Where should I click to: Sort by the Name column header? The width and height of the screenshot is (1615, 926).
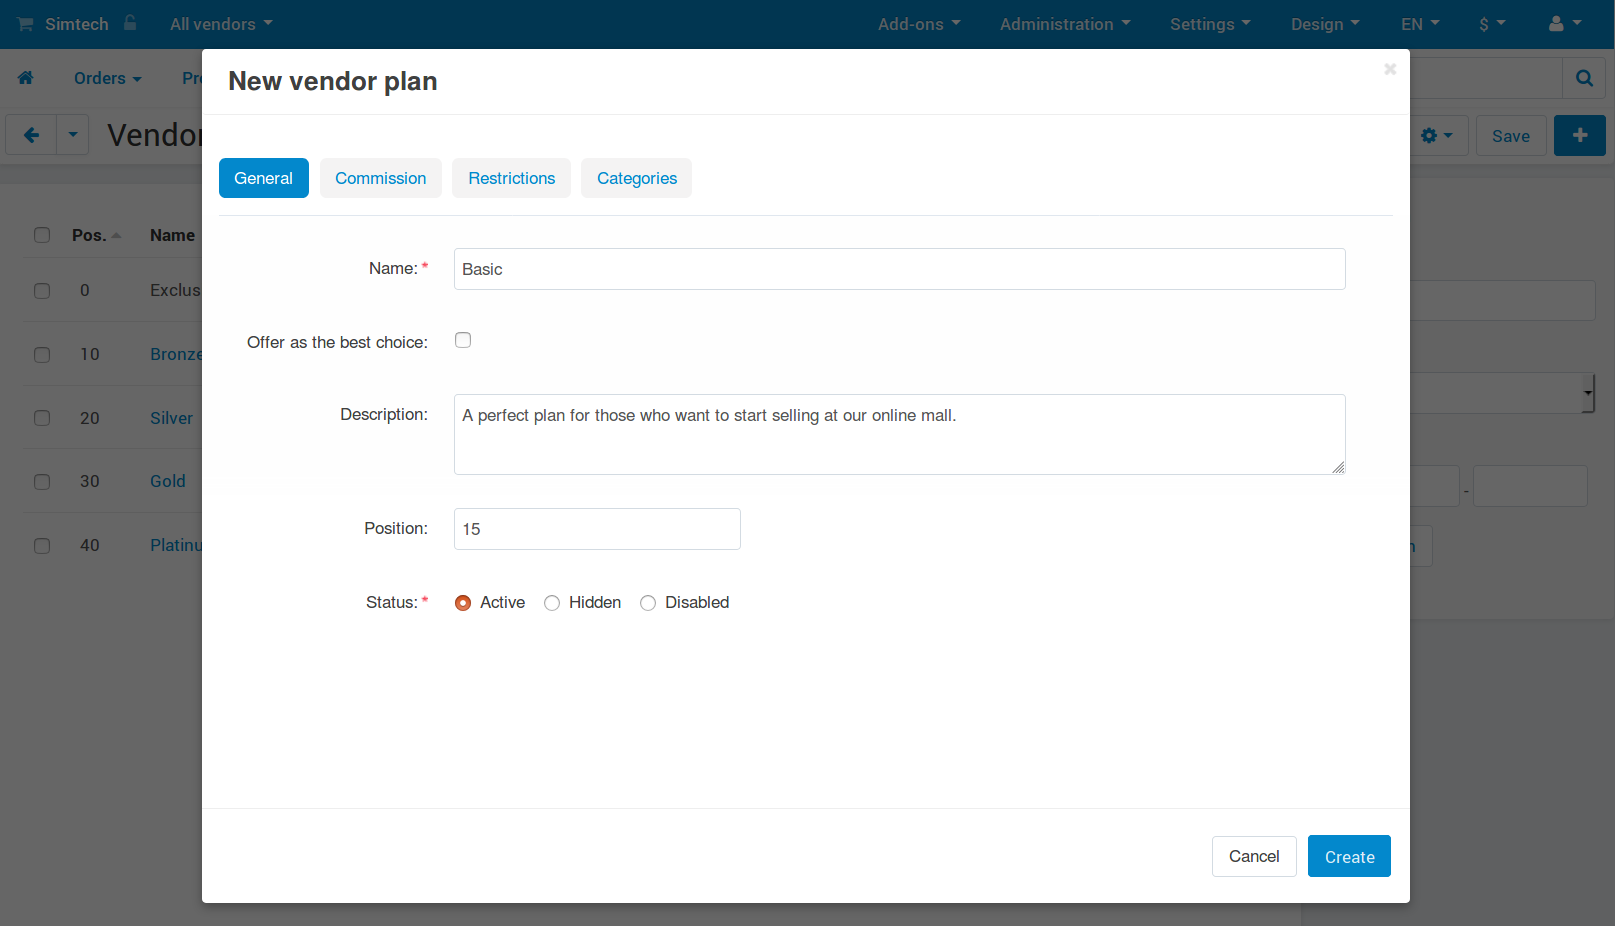pos(172,235)
